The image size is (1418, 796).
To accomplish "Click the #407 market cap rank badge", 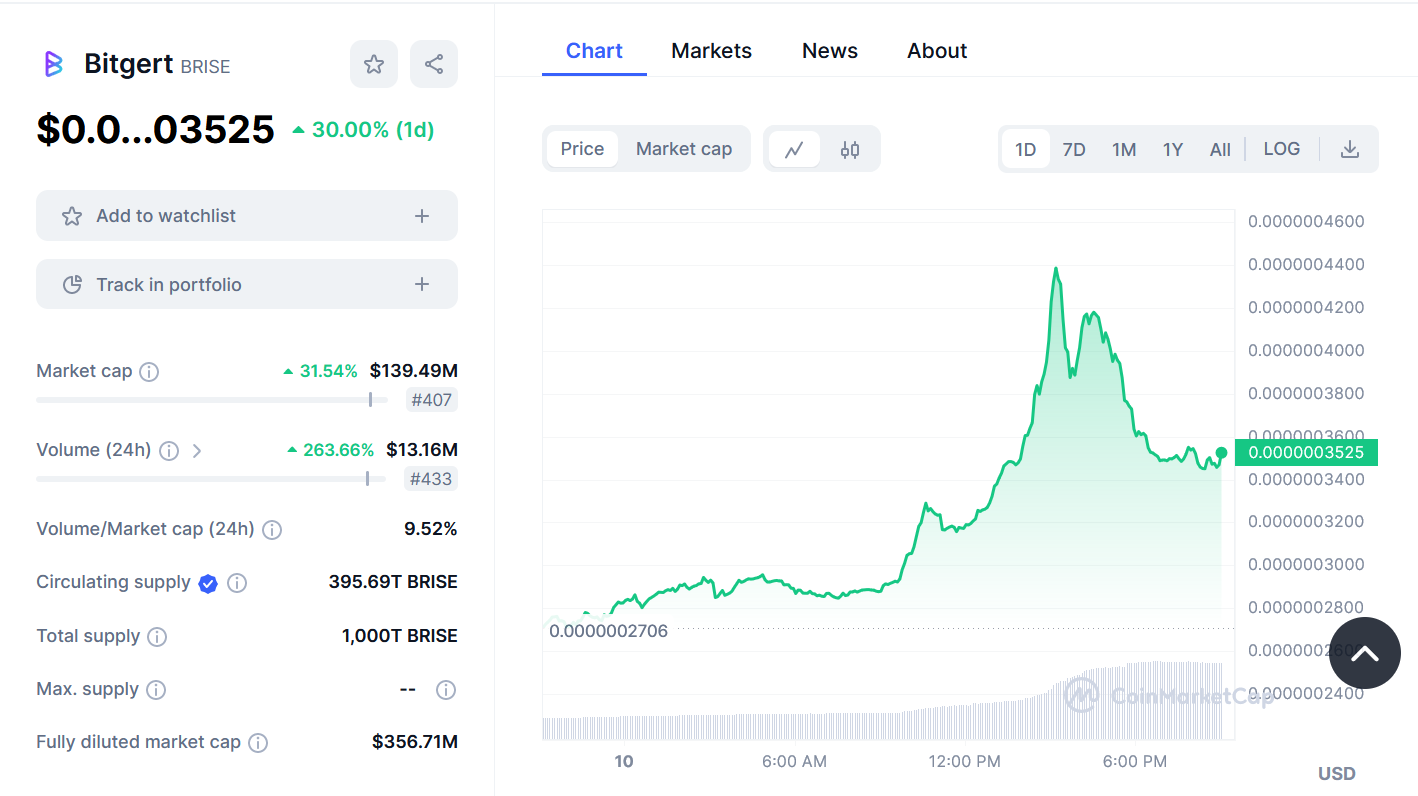I will [432, 400].
